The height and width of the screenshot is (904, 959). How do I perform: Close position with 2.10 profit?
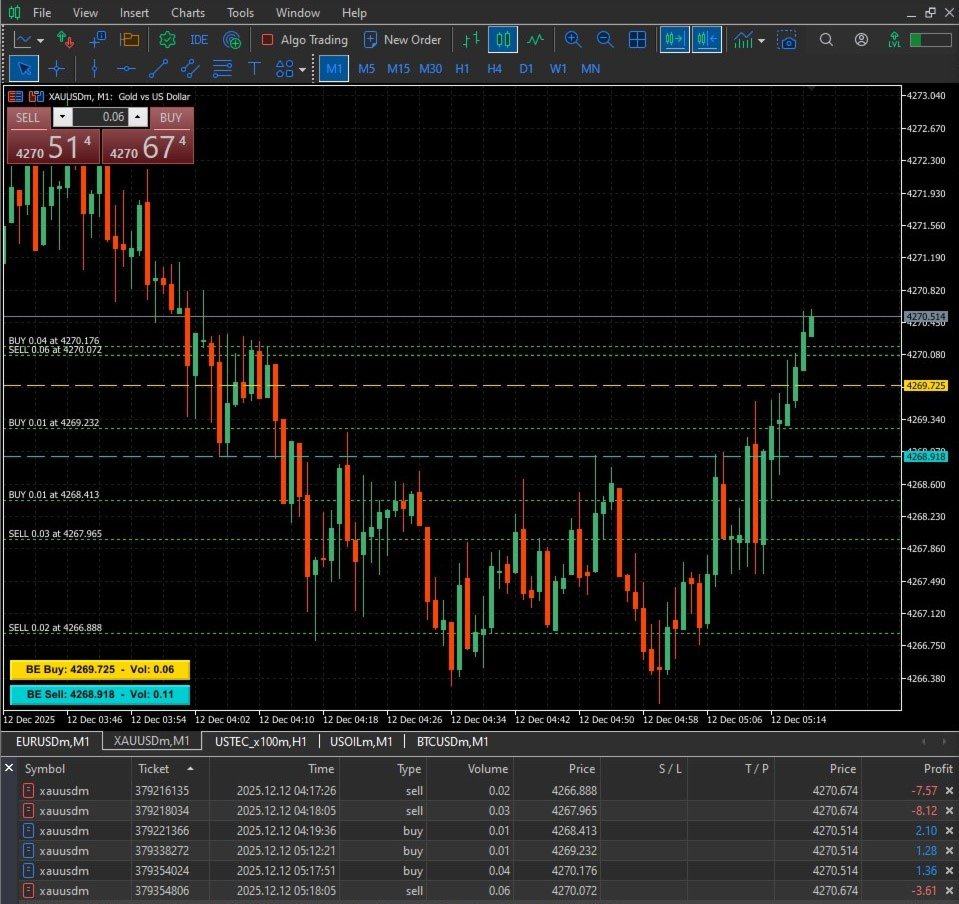tap(949, 831)
